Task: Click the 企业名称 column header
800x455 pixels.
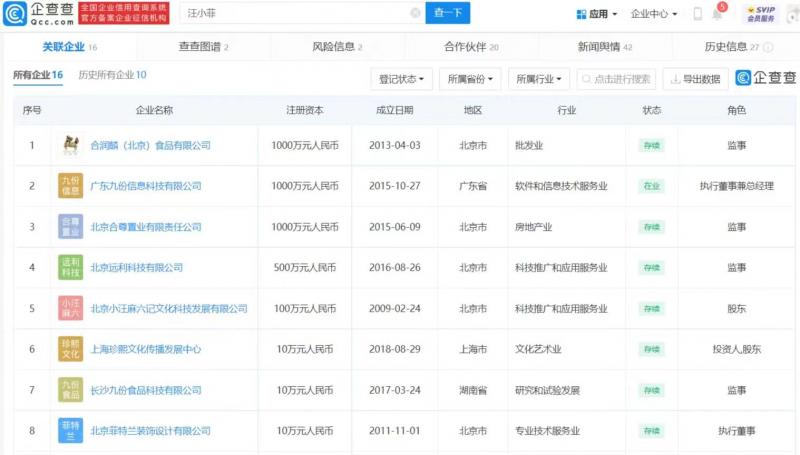Action: point(155,110)
